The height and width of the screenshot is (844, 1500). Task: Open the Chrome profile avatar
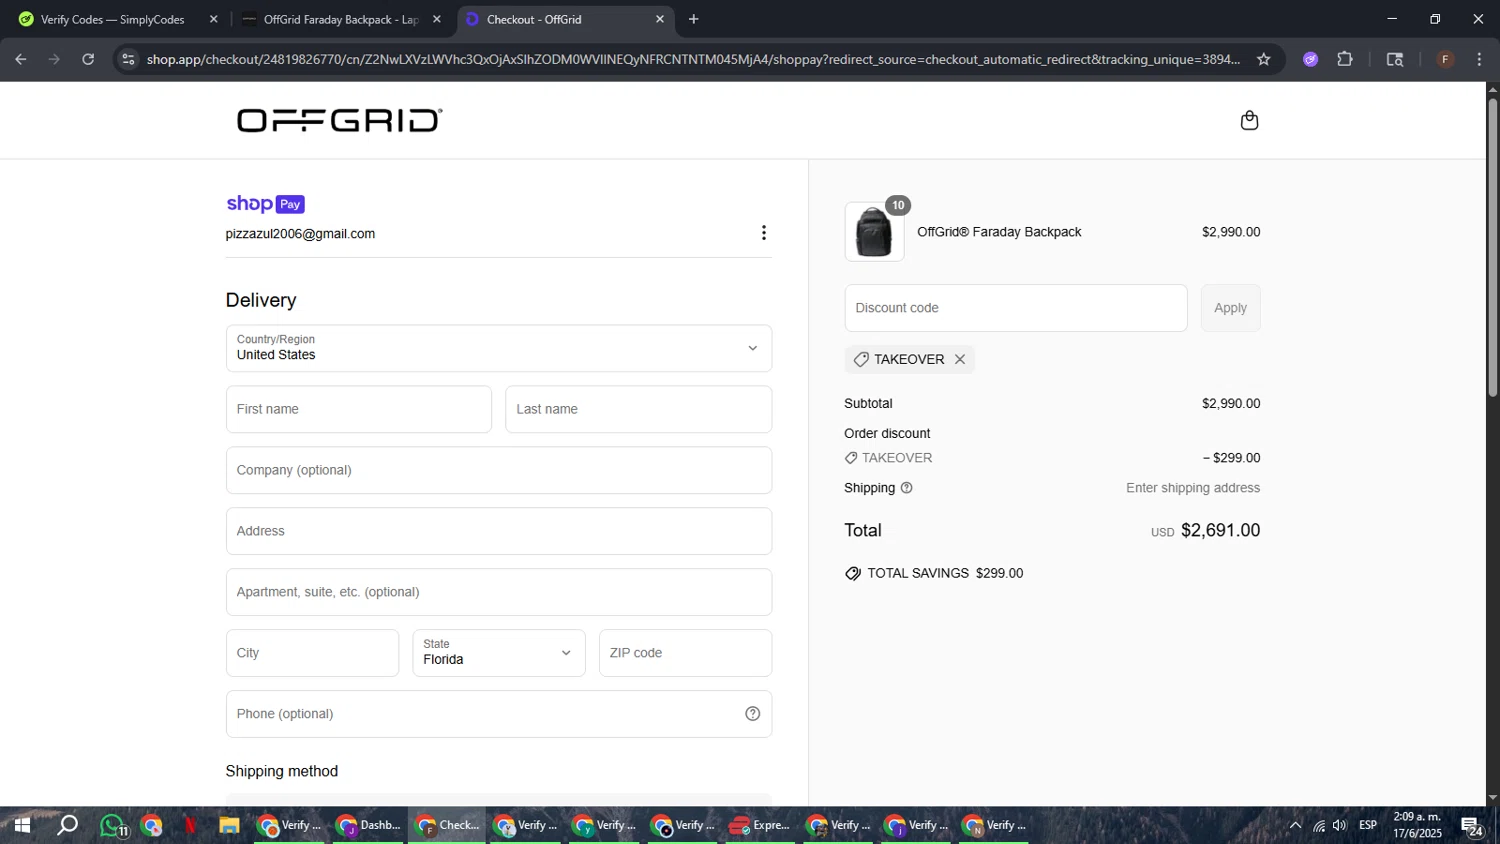pos(1445,59)
